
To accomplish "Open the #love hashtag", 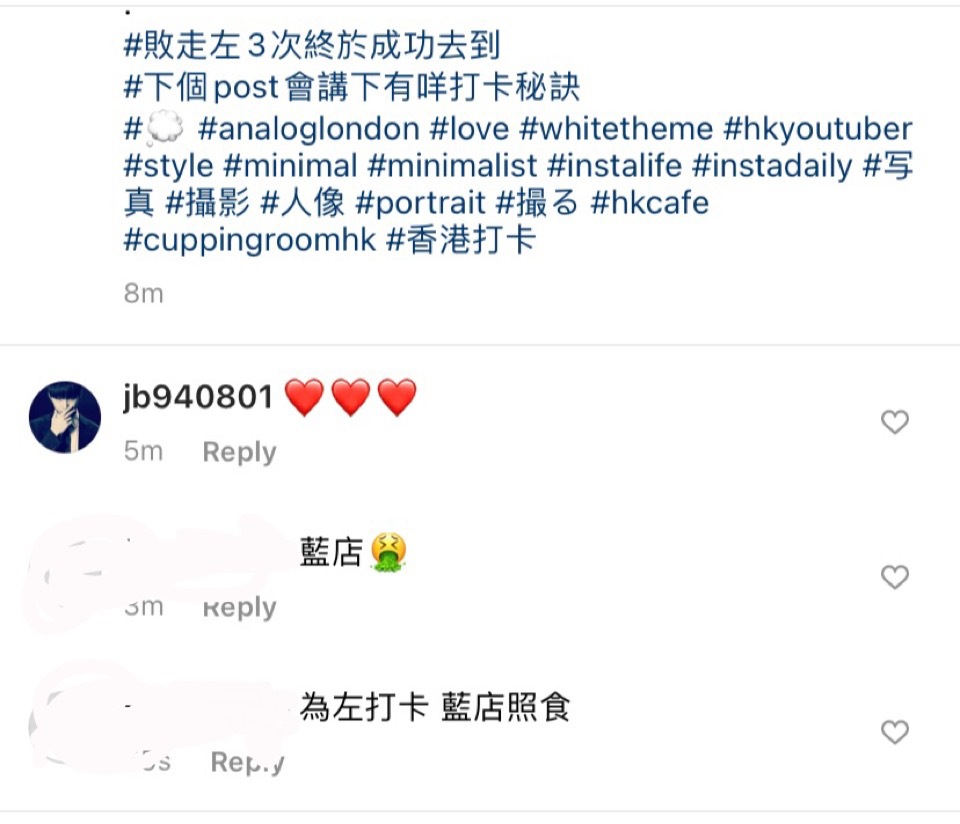I will 470,129.
